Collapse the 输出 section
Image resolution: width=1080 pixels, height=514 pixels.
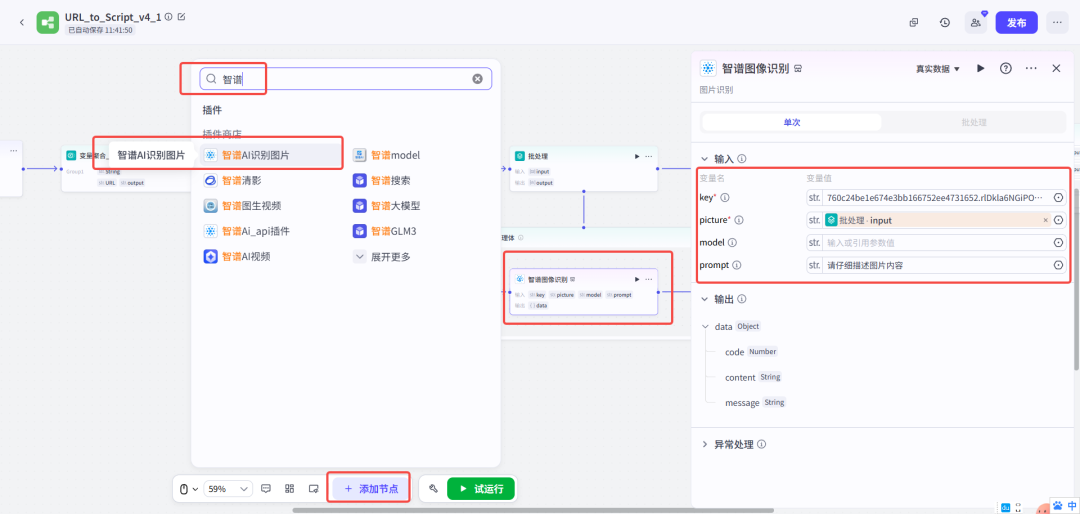pyautogui.click(x=724, y=299)
